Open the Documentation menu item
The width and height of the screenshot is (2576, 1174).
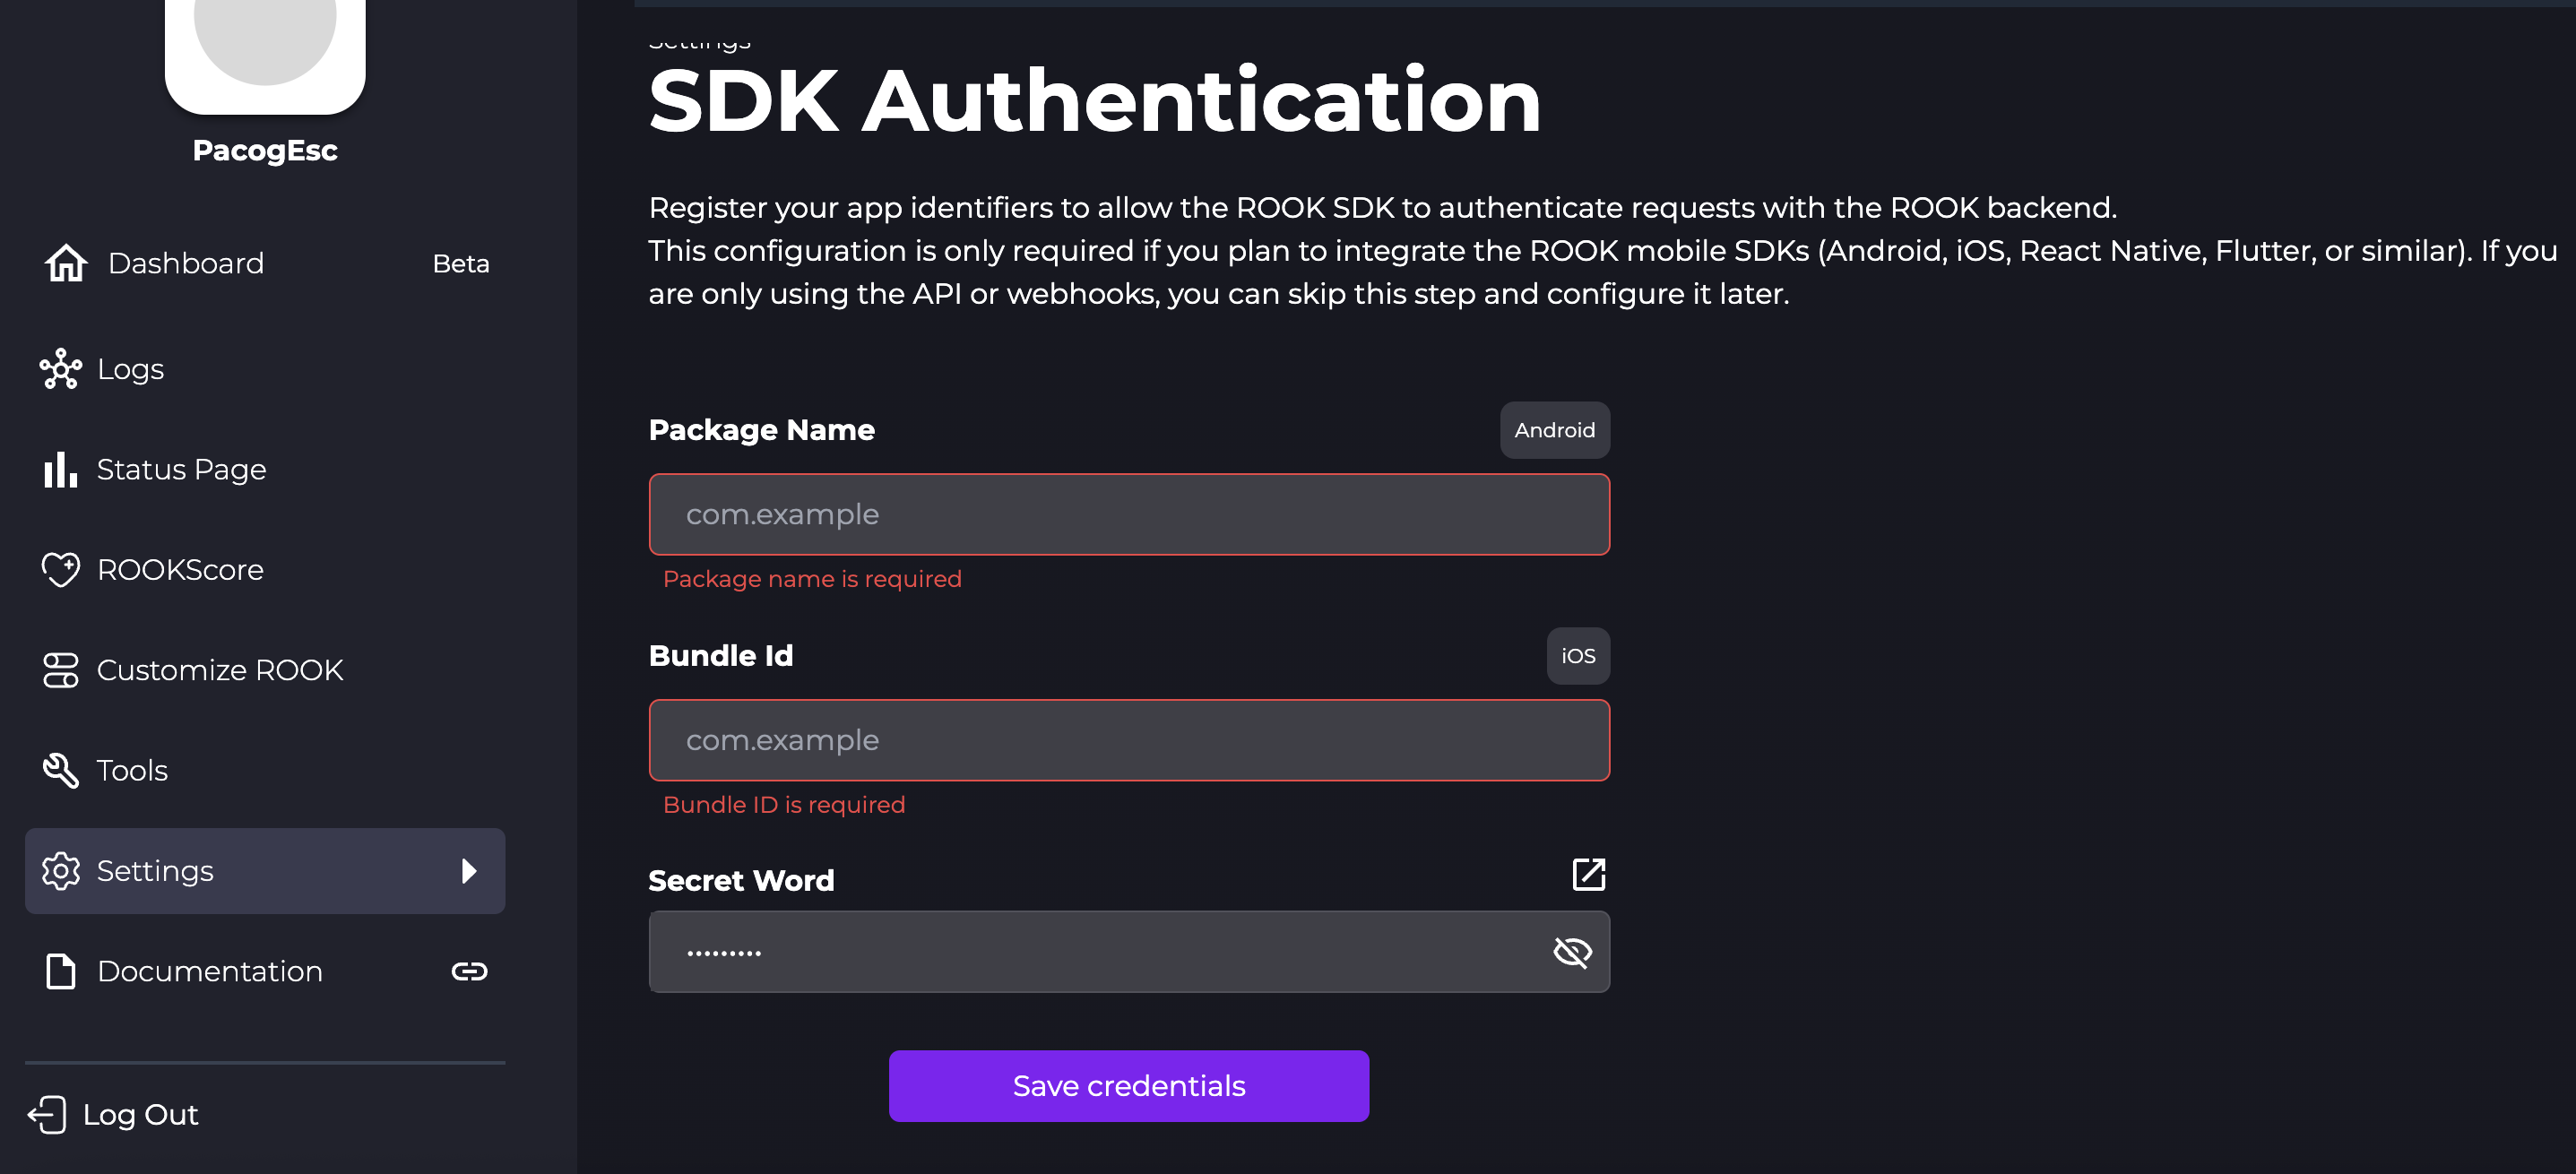tap(209, 971)
